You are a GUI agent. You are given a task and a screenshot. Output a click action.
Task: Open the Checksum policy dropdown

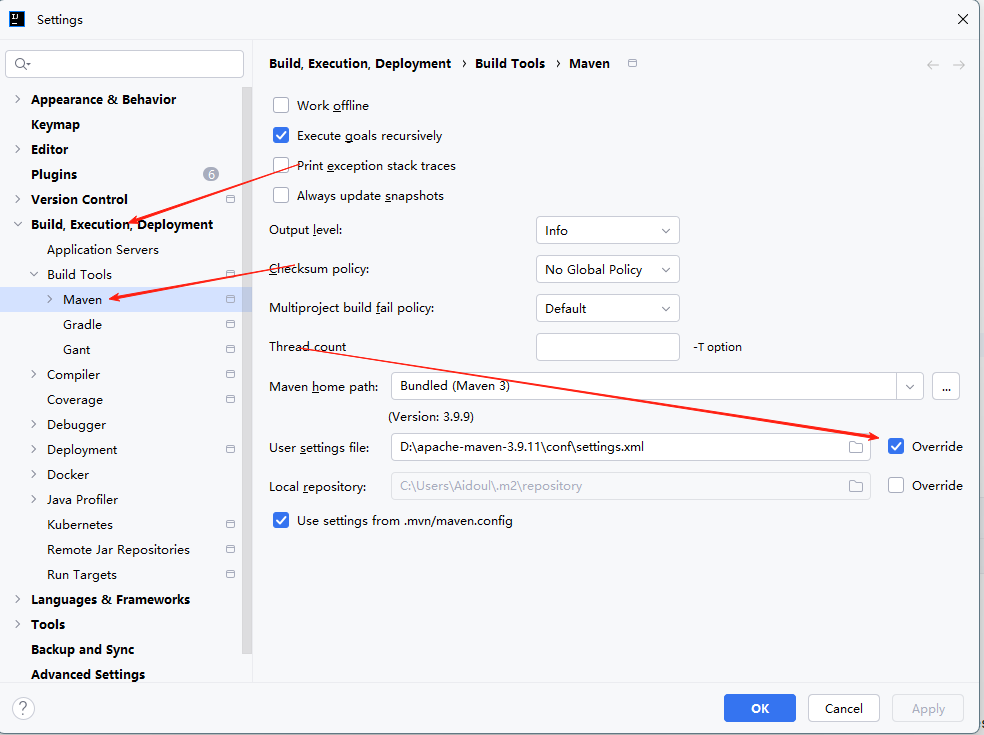(x=607, y=269)
